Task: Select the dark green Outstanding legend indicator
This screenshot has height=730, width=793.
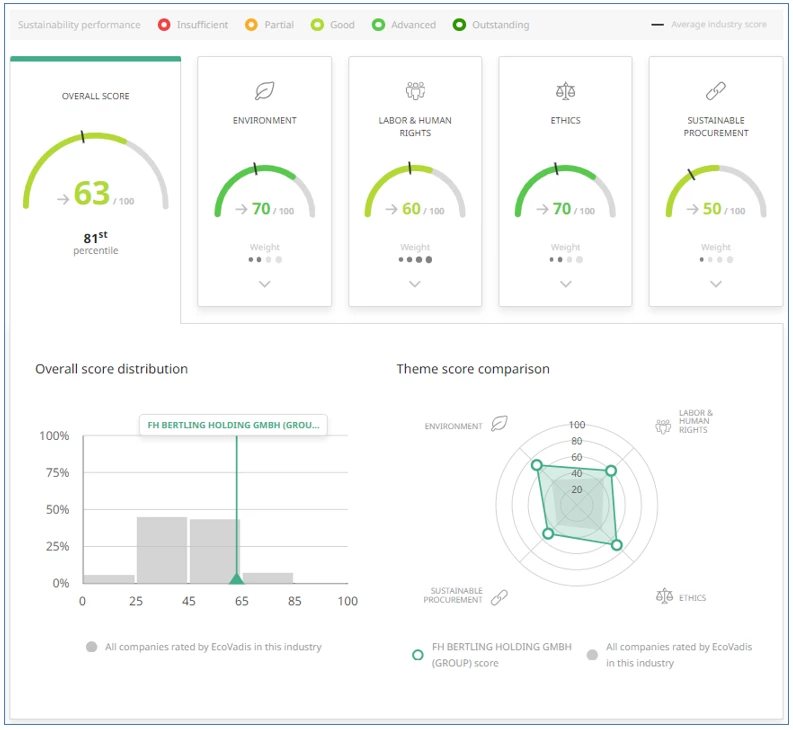Action: coord(459,25)
